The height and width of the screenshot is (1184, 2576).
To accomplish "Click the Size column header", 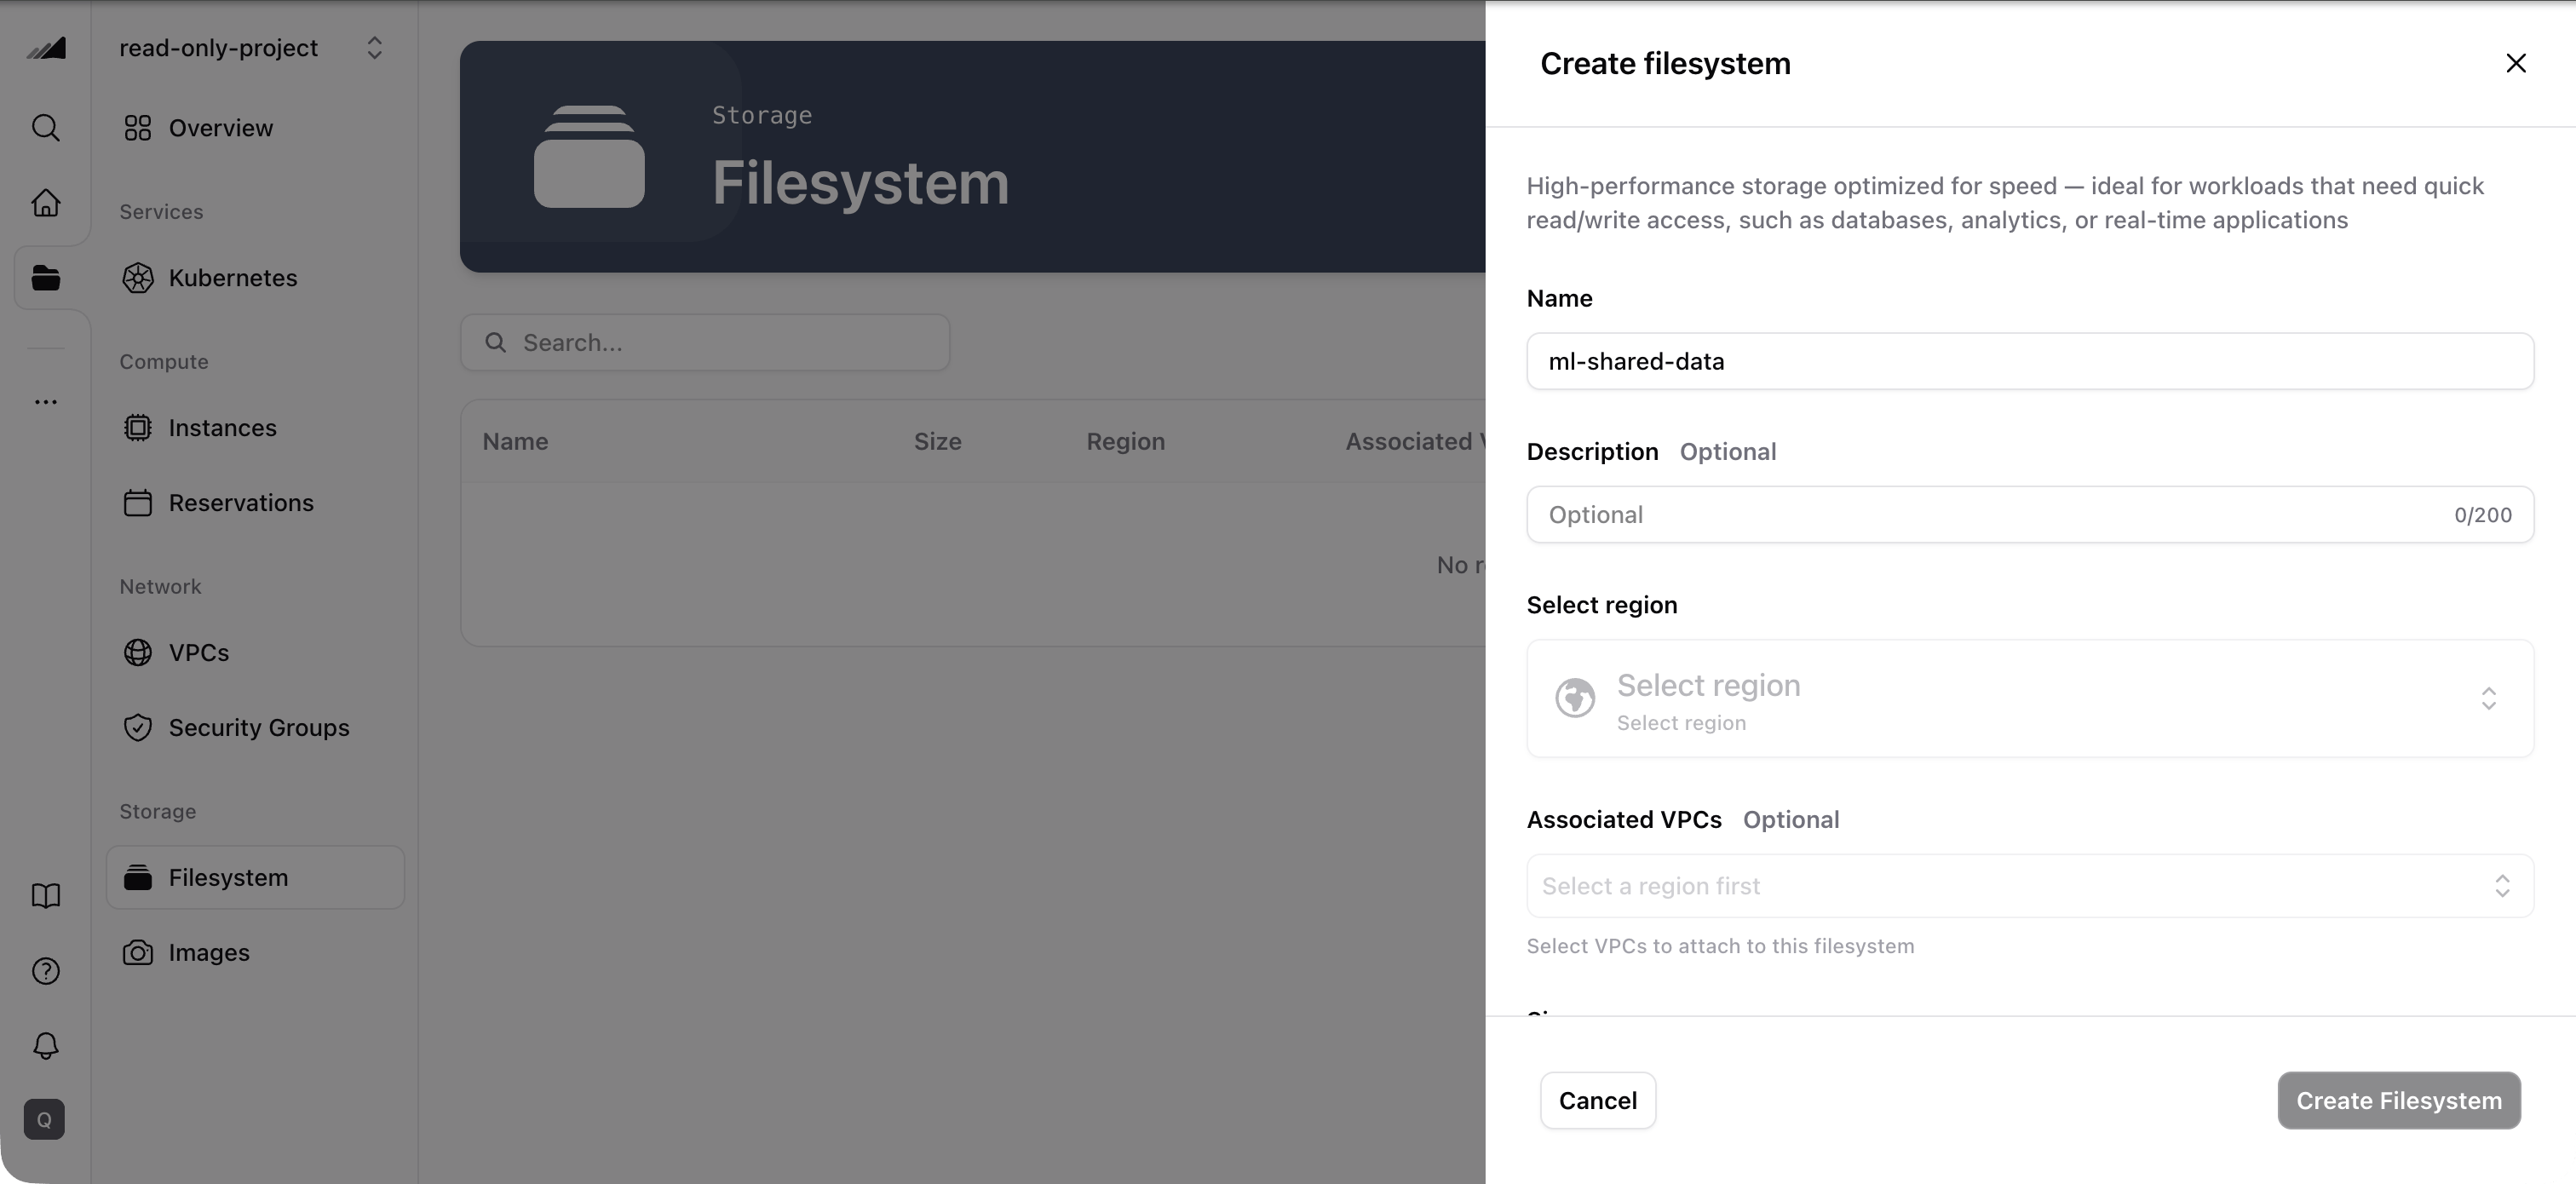I will 937,441.
